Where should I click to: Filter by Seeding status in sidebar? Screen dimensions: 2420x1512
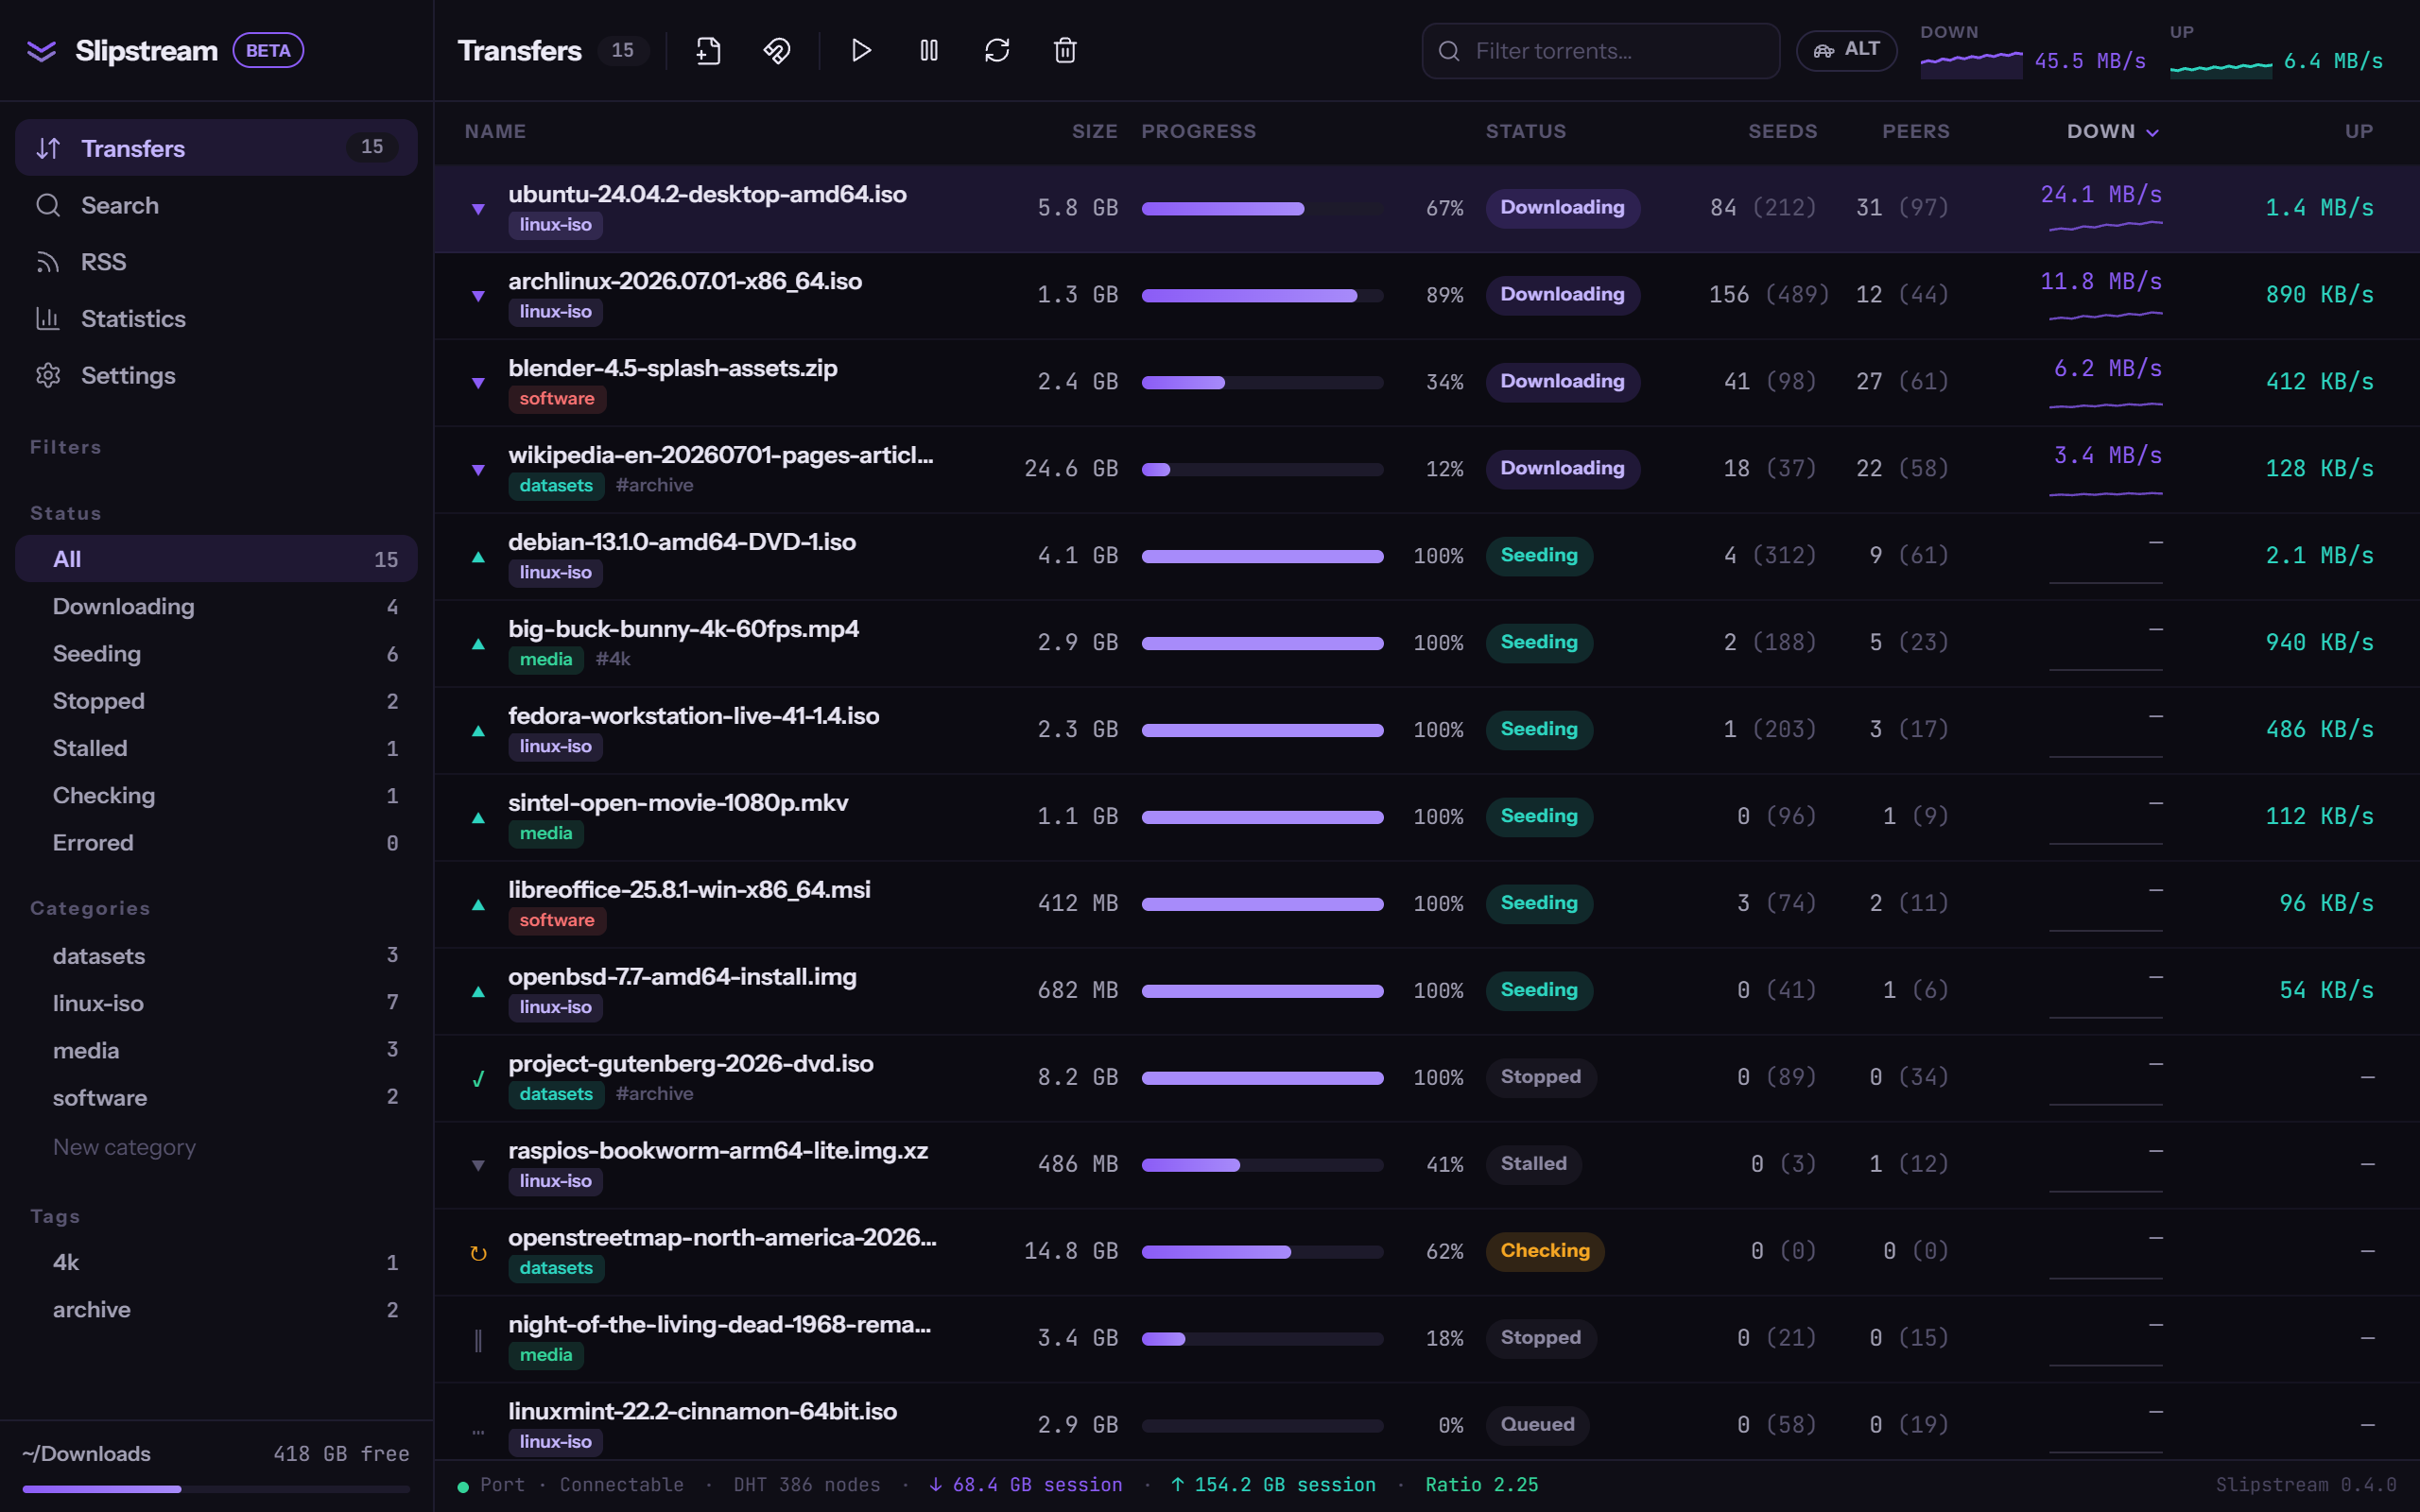click(216, 654)
